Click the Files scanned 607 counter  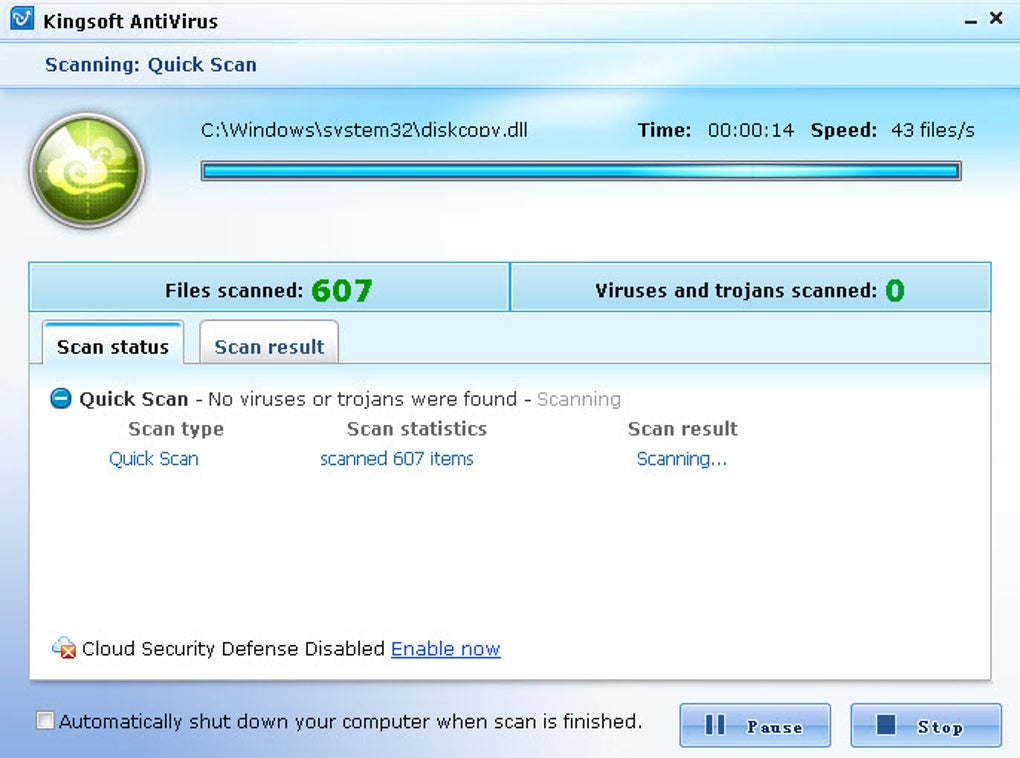point(269,290)
